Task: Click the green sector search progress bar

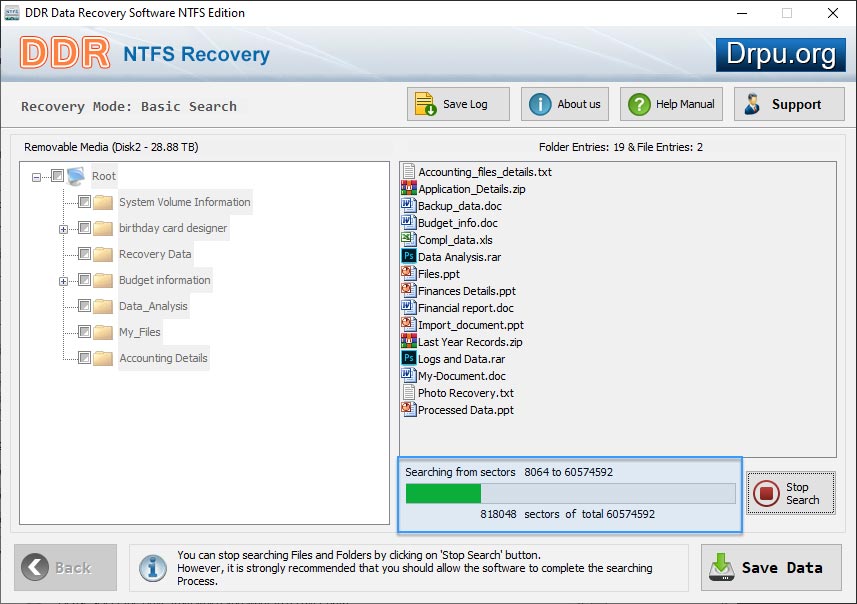Action: pos(570,493)
